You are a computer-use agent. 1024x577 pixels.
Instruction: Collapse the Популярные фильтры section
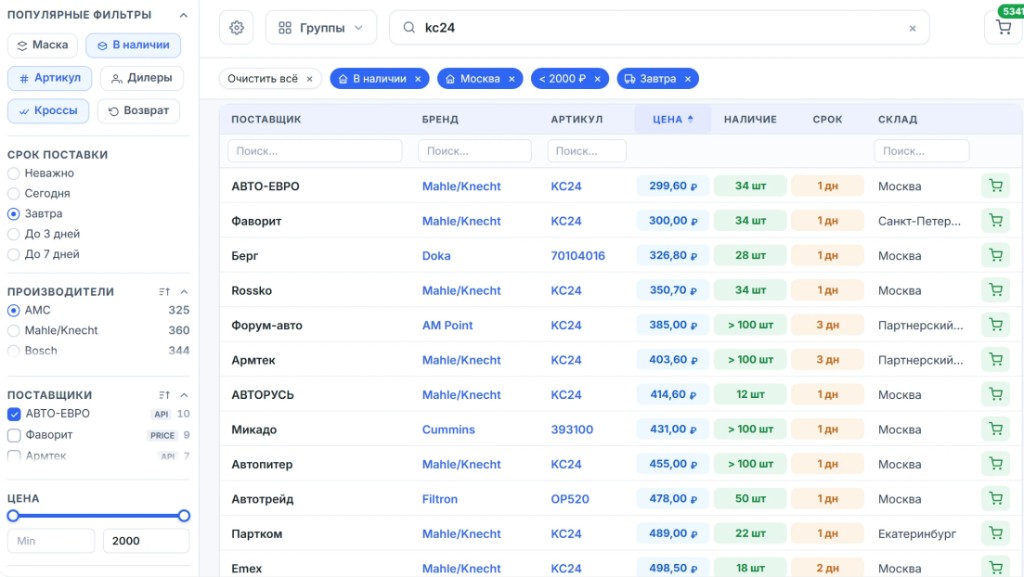coord(184,15)
